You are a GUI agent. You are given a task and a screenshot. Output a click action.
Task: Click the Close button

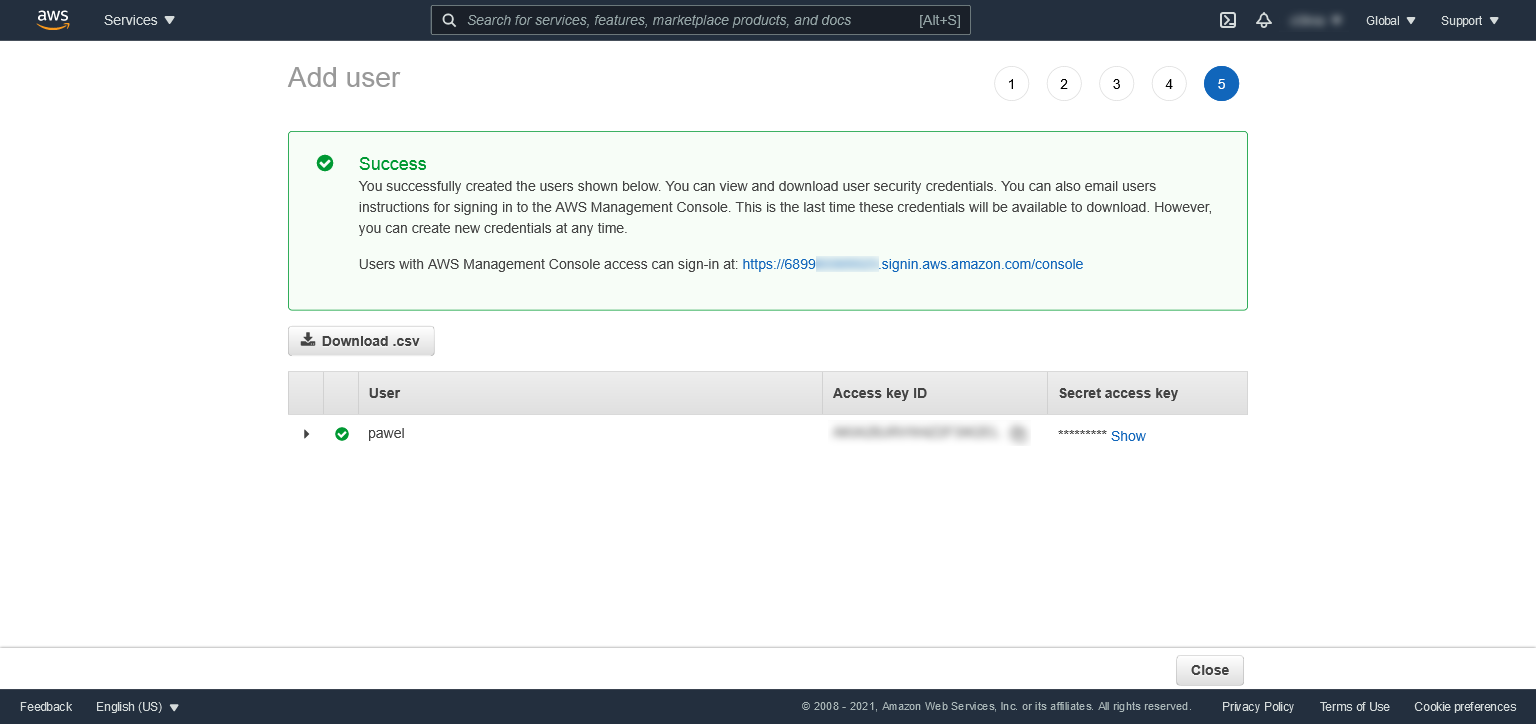tap(1210, 670)
